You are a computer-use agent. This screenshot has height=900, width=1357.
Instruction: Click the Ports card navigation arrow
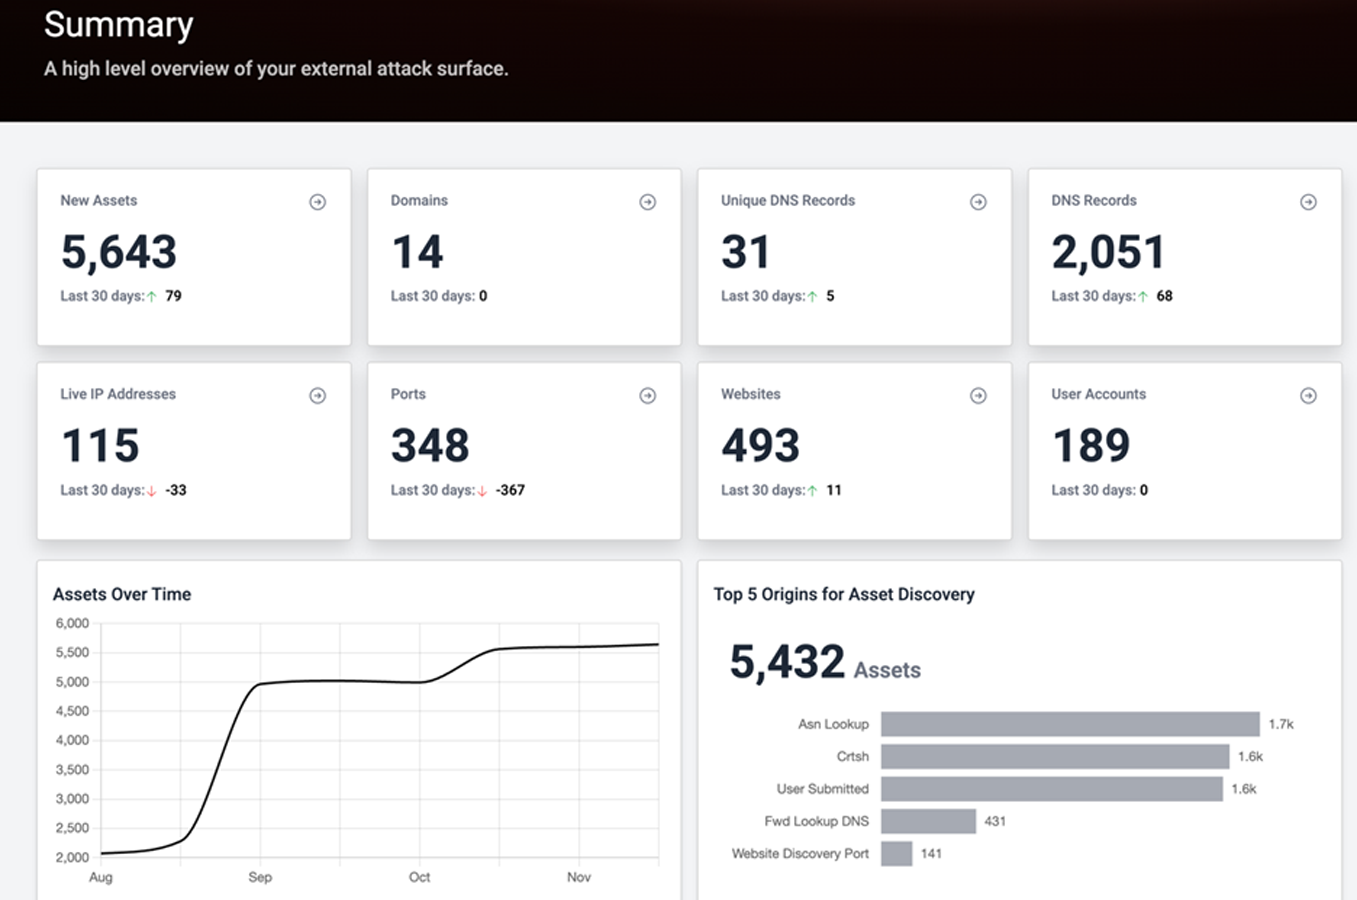(648, 395)
